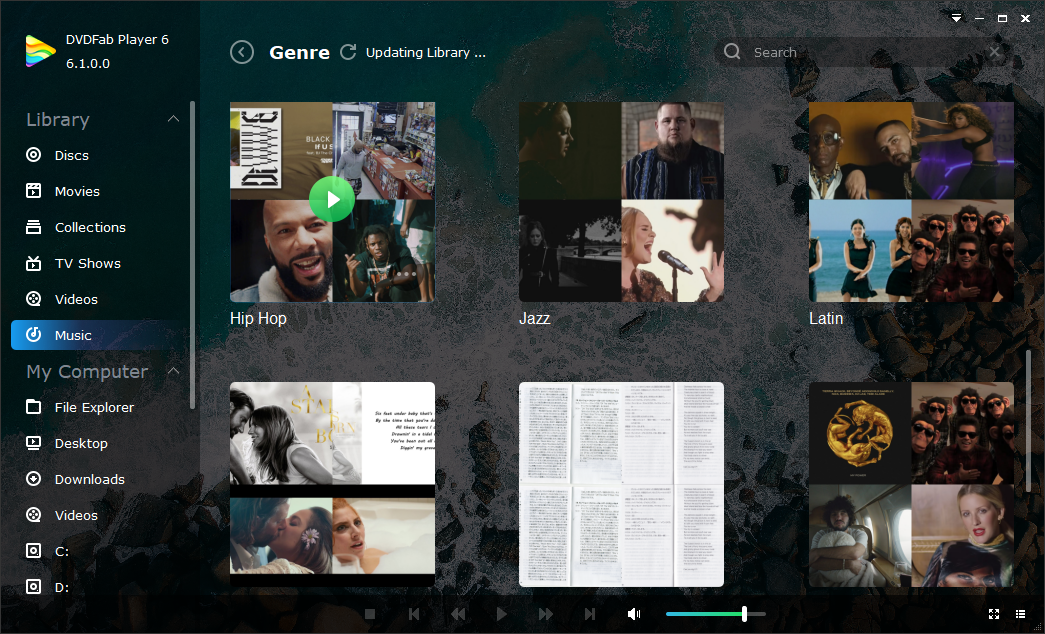Screen dimensions: 1045x634
Task: Open the text-document cover genre thumbnail
Action: [621, 485]
